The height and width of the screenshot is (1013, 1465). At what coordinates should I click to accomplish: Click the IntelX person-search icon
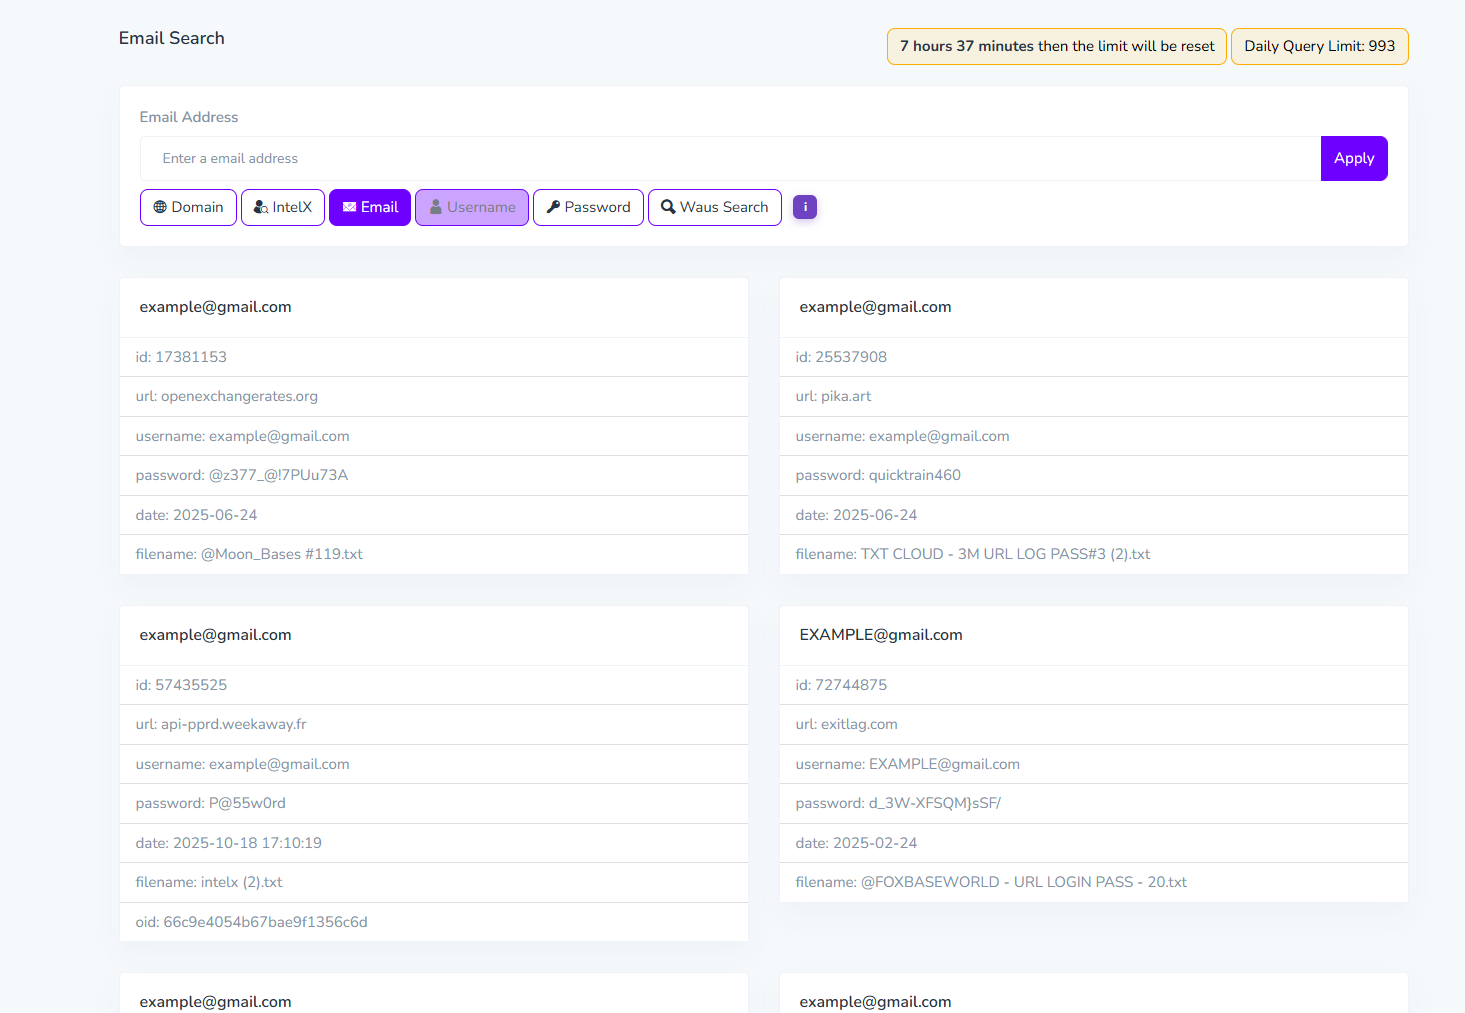click(261, 207)
